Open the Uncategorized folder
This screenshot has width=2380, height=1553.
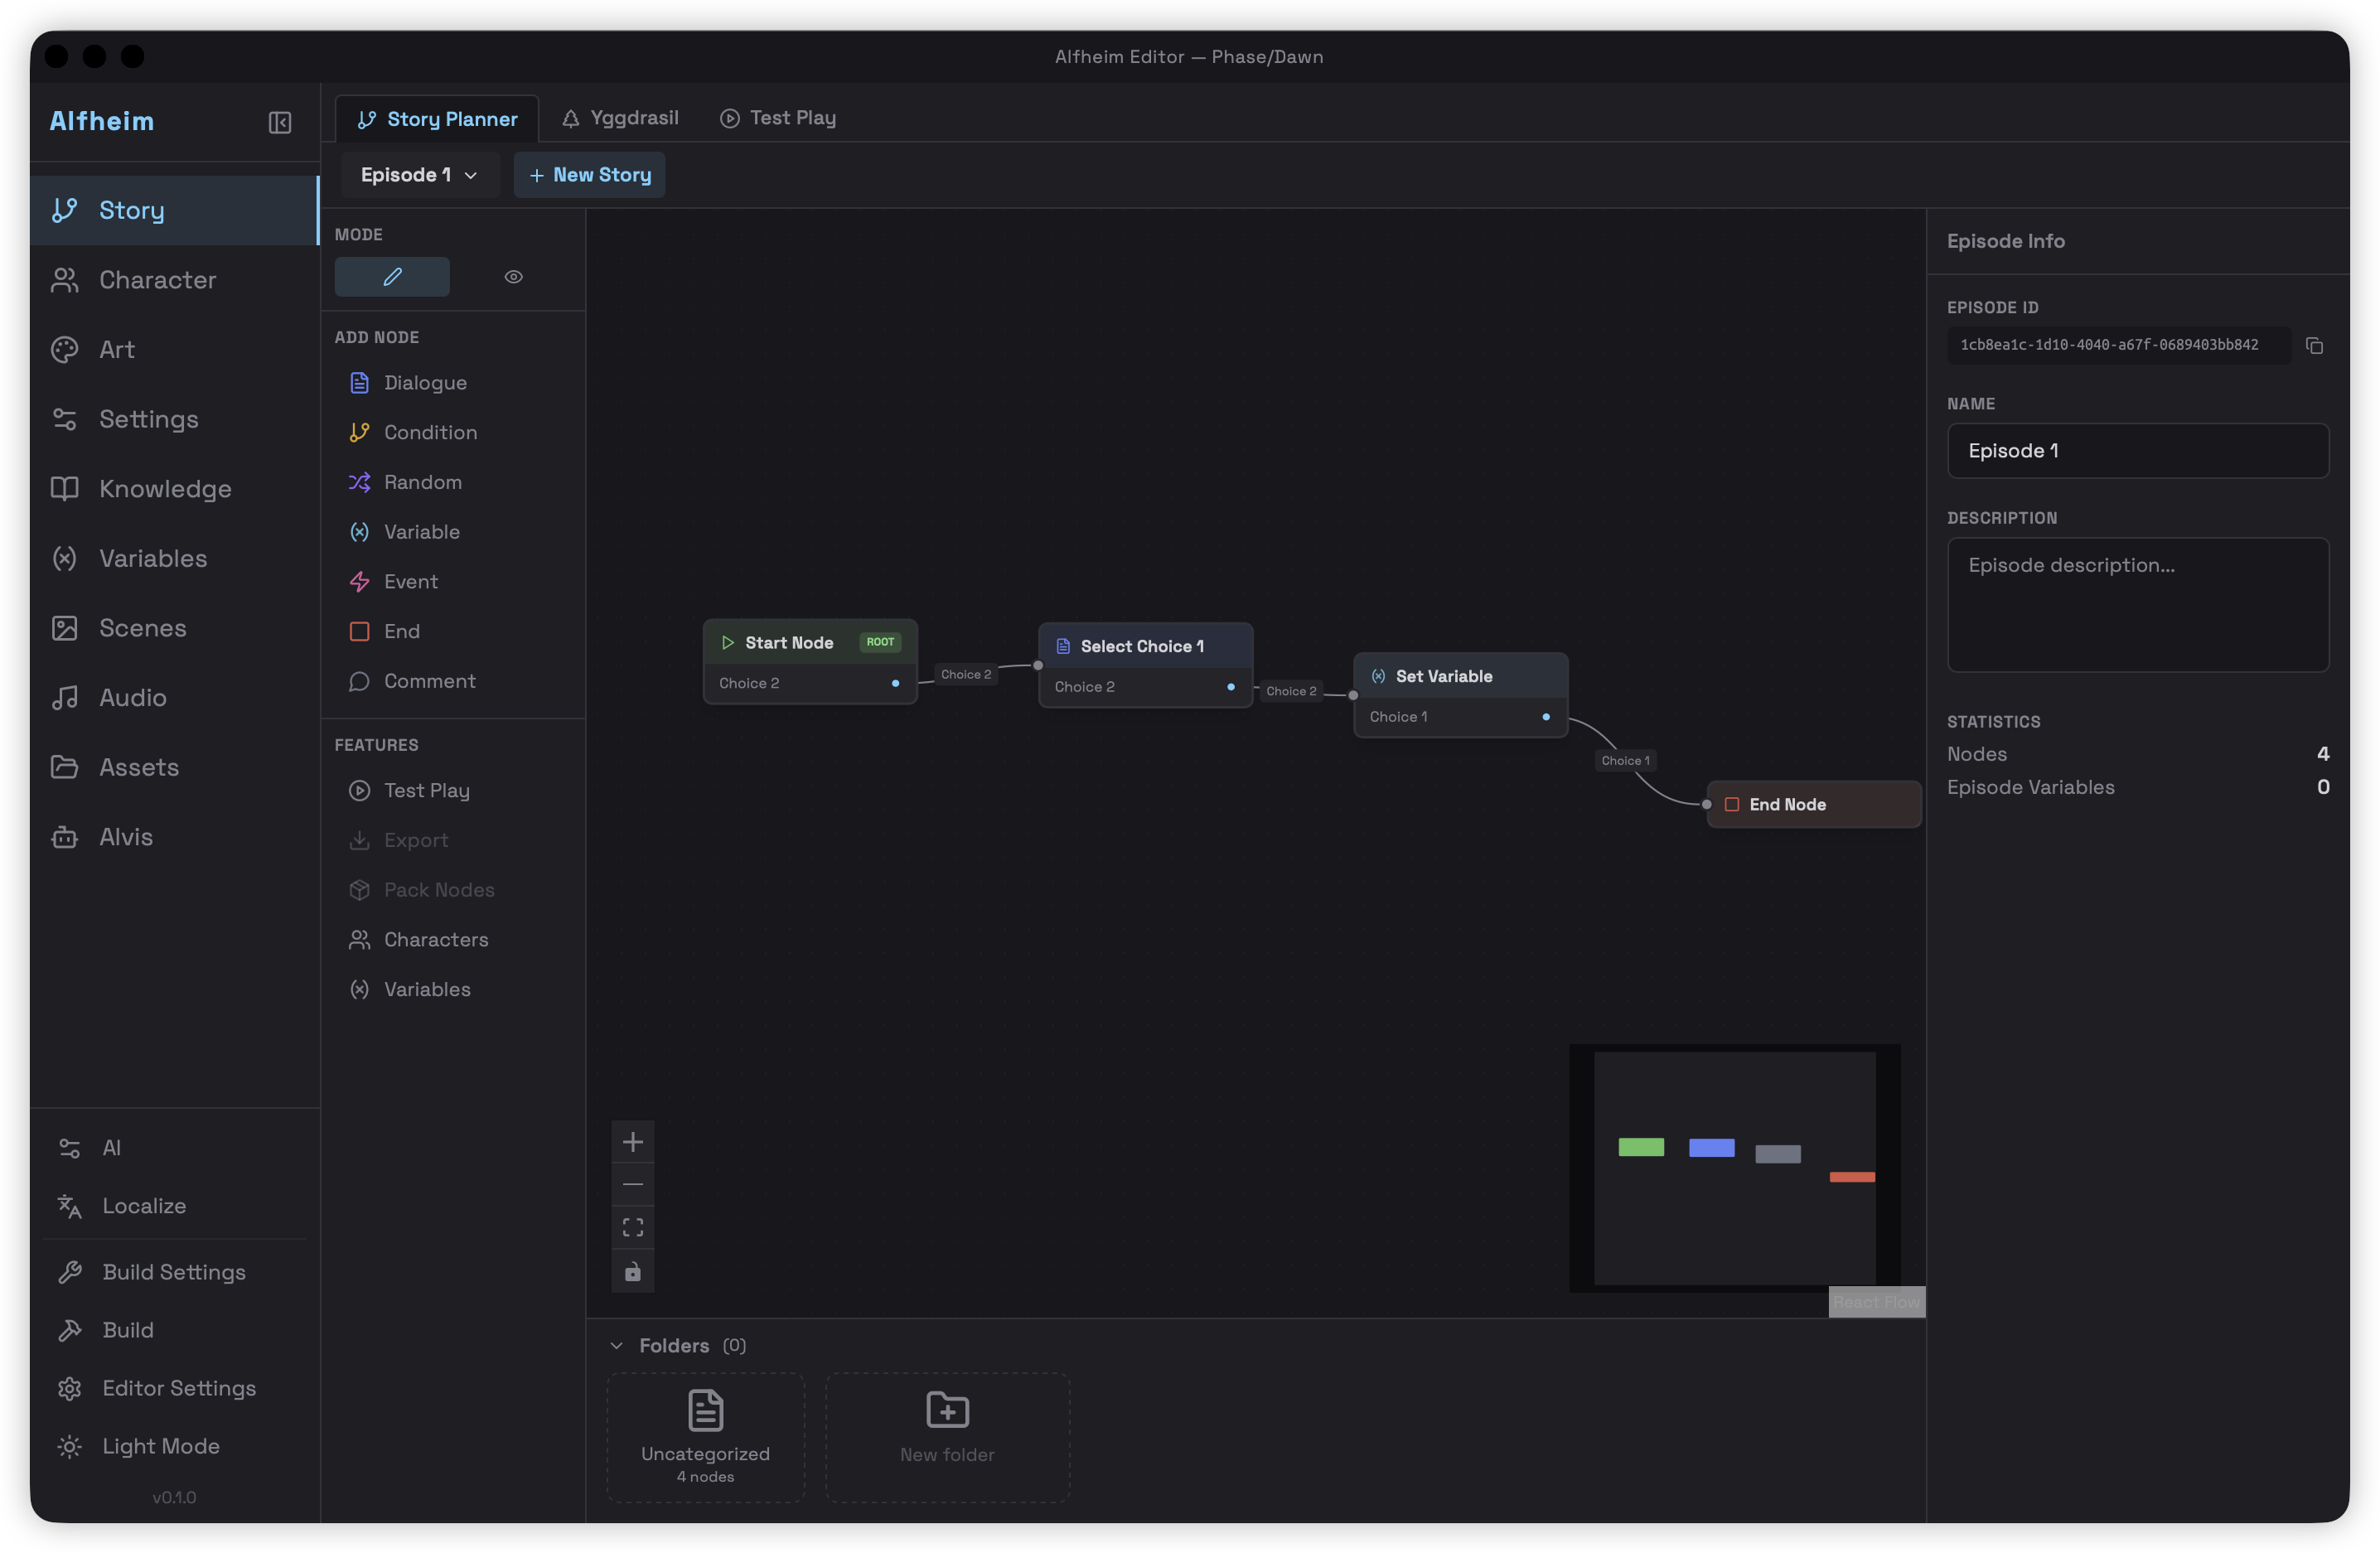(x=705, y=1436)
